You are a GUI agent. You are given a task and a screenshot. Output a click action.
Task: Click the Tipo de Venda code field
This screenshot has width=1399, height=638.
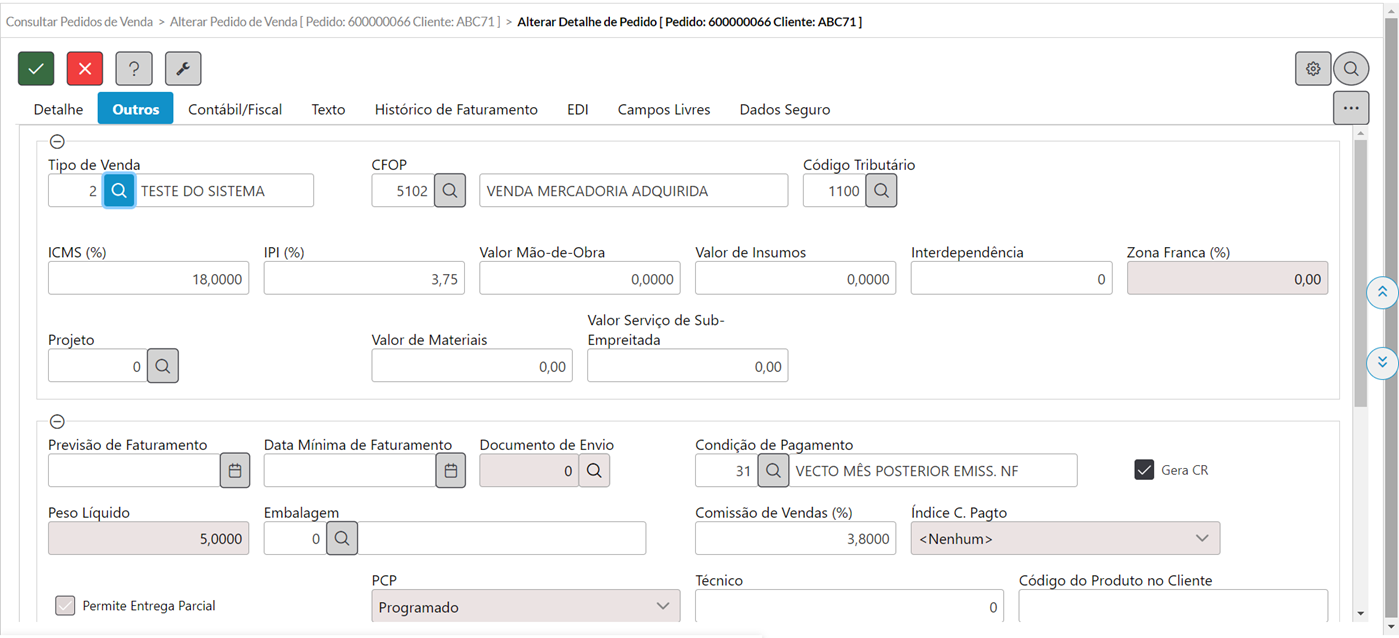click(x=76, y=190)
